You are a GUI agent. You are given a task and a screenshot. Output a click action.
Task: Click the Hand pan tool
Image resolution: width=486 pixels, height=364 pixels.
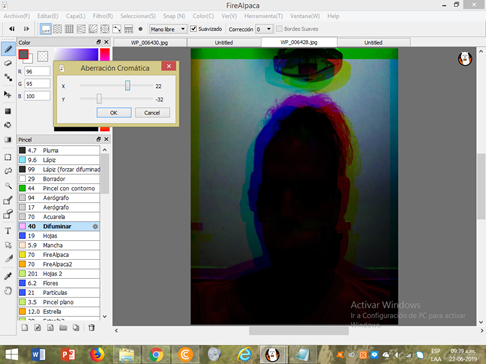tap(8, 291)
